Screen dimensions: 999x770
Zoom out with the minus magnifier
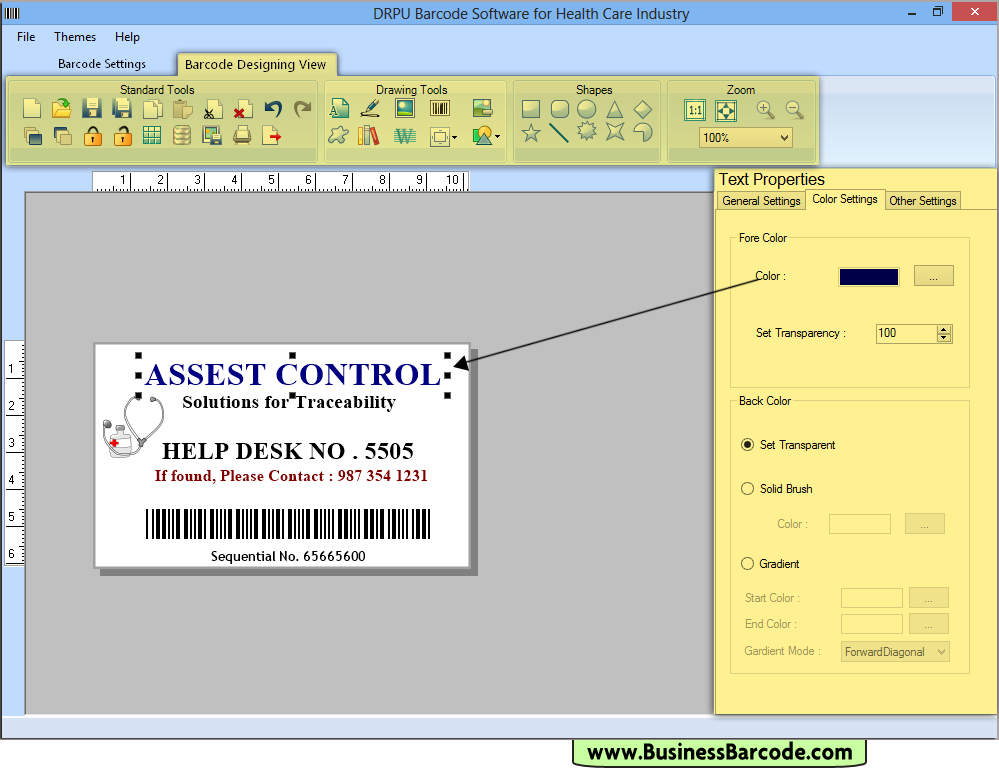[794, 110]
